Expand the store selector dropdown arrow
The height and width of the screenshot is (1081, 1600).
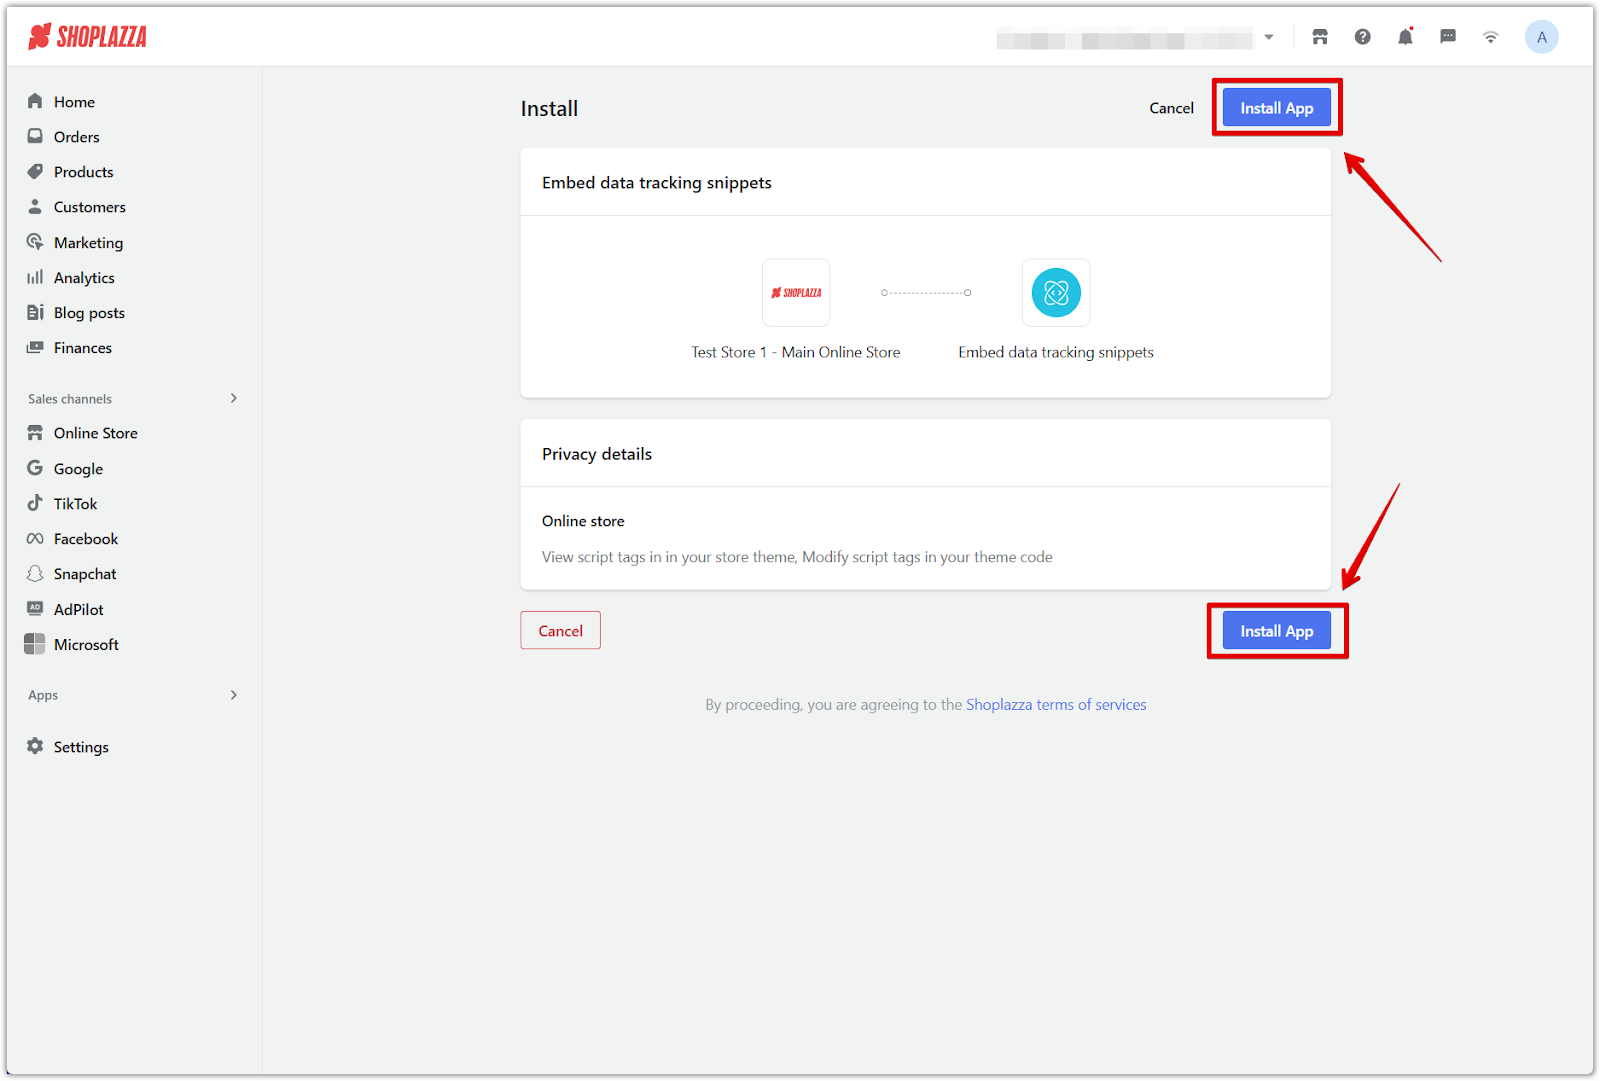click(1269, 37)
